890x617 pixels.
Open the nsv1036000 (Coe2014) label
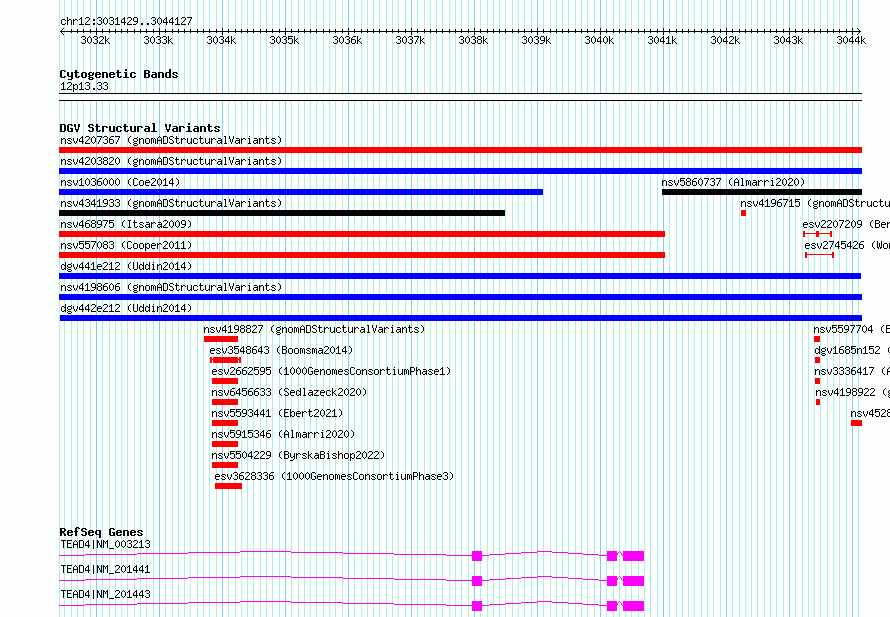pyautogui.click(x=120, y=182)
